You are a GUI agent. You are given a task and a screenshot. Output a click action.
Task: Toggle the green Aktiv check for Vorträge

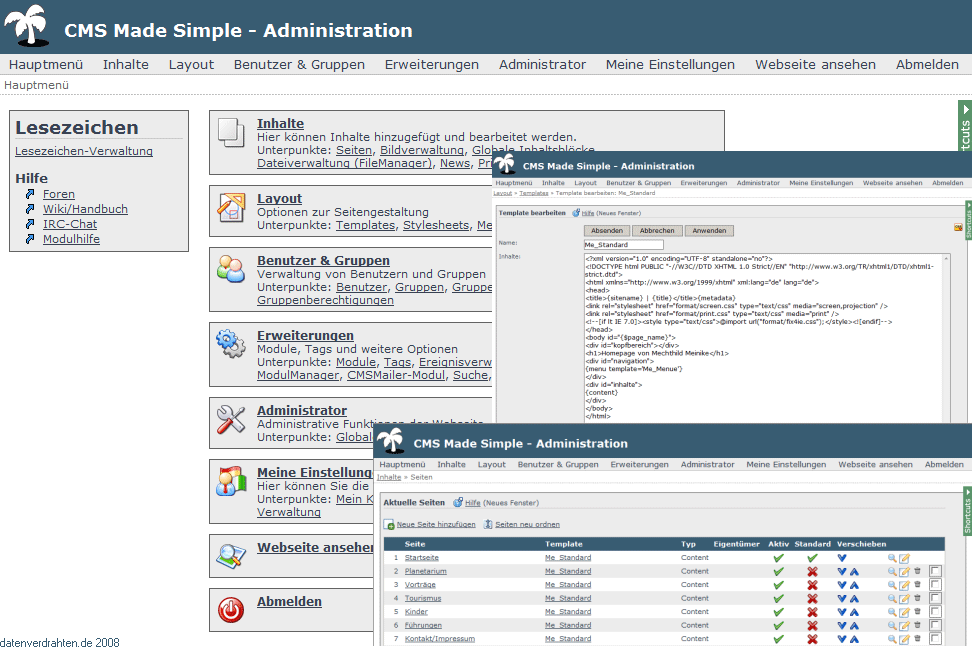(779, 585)
